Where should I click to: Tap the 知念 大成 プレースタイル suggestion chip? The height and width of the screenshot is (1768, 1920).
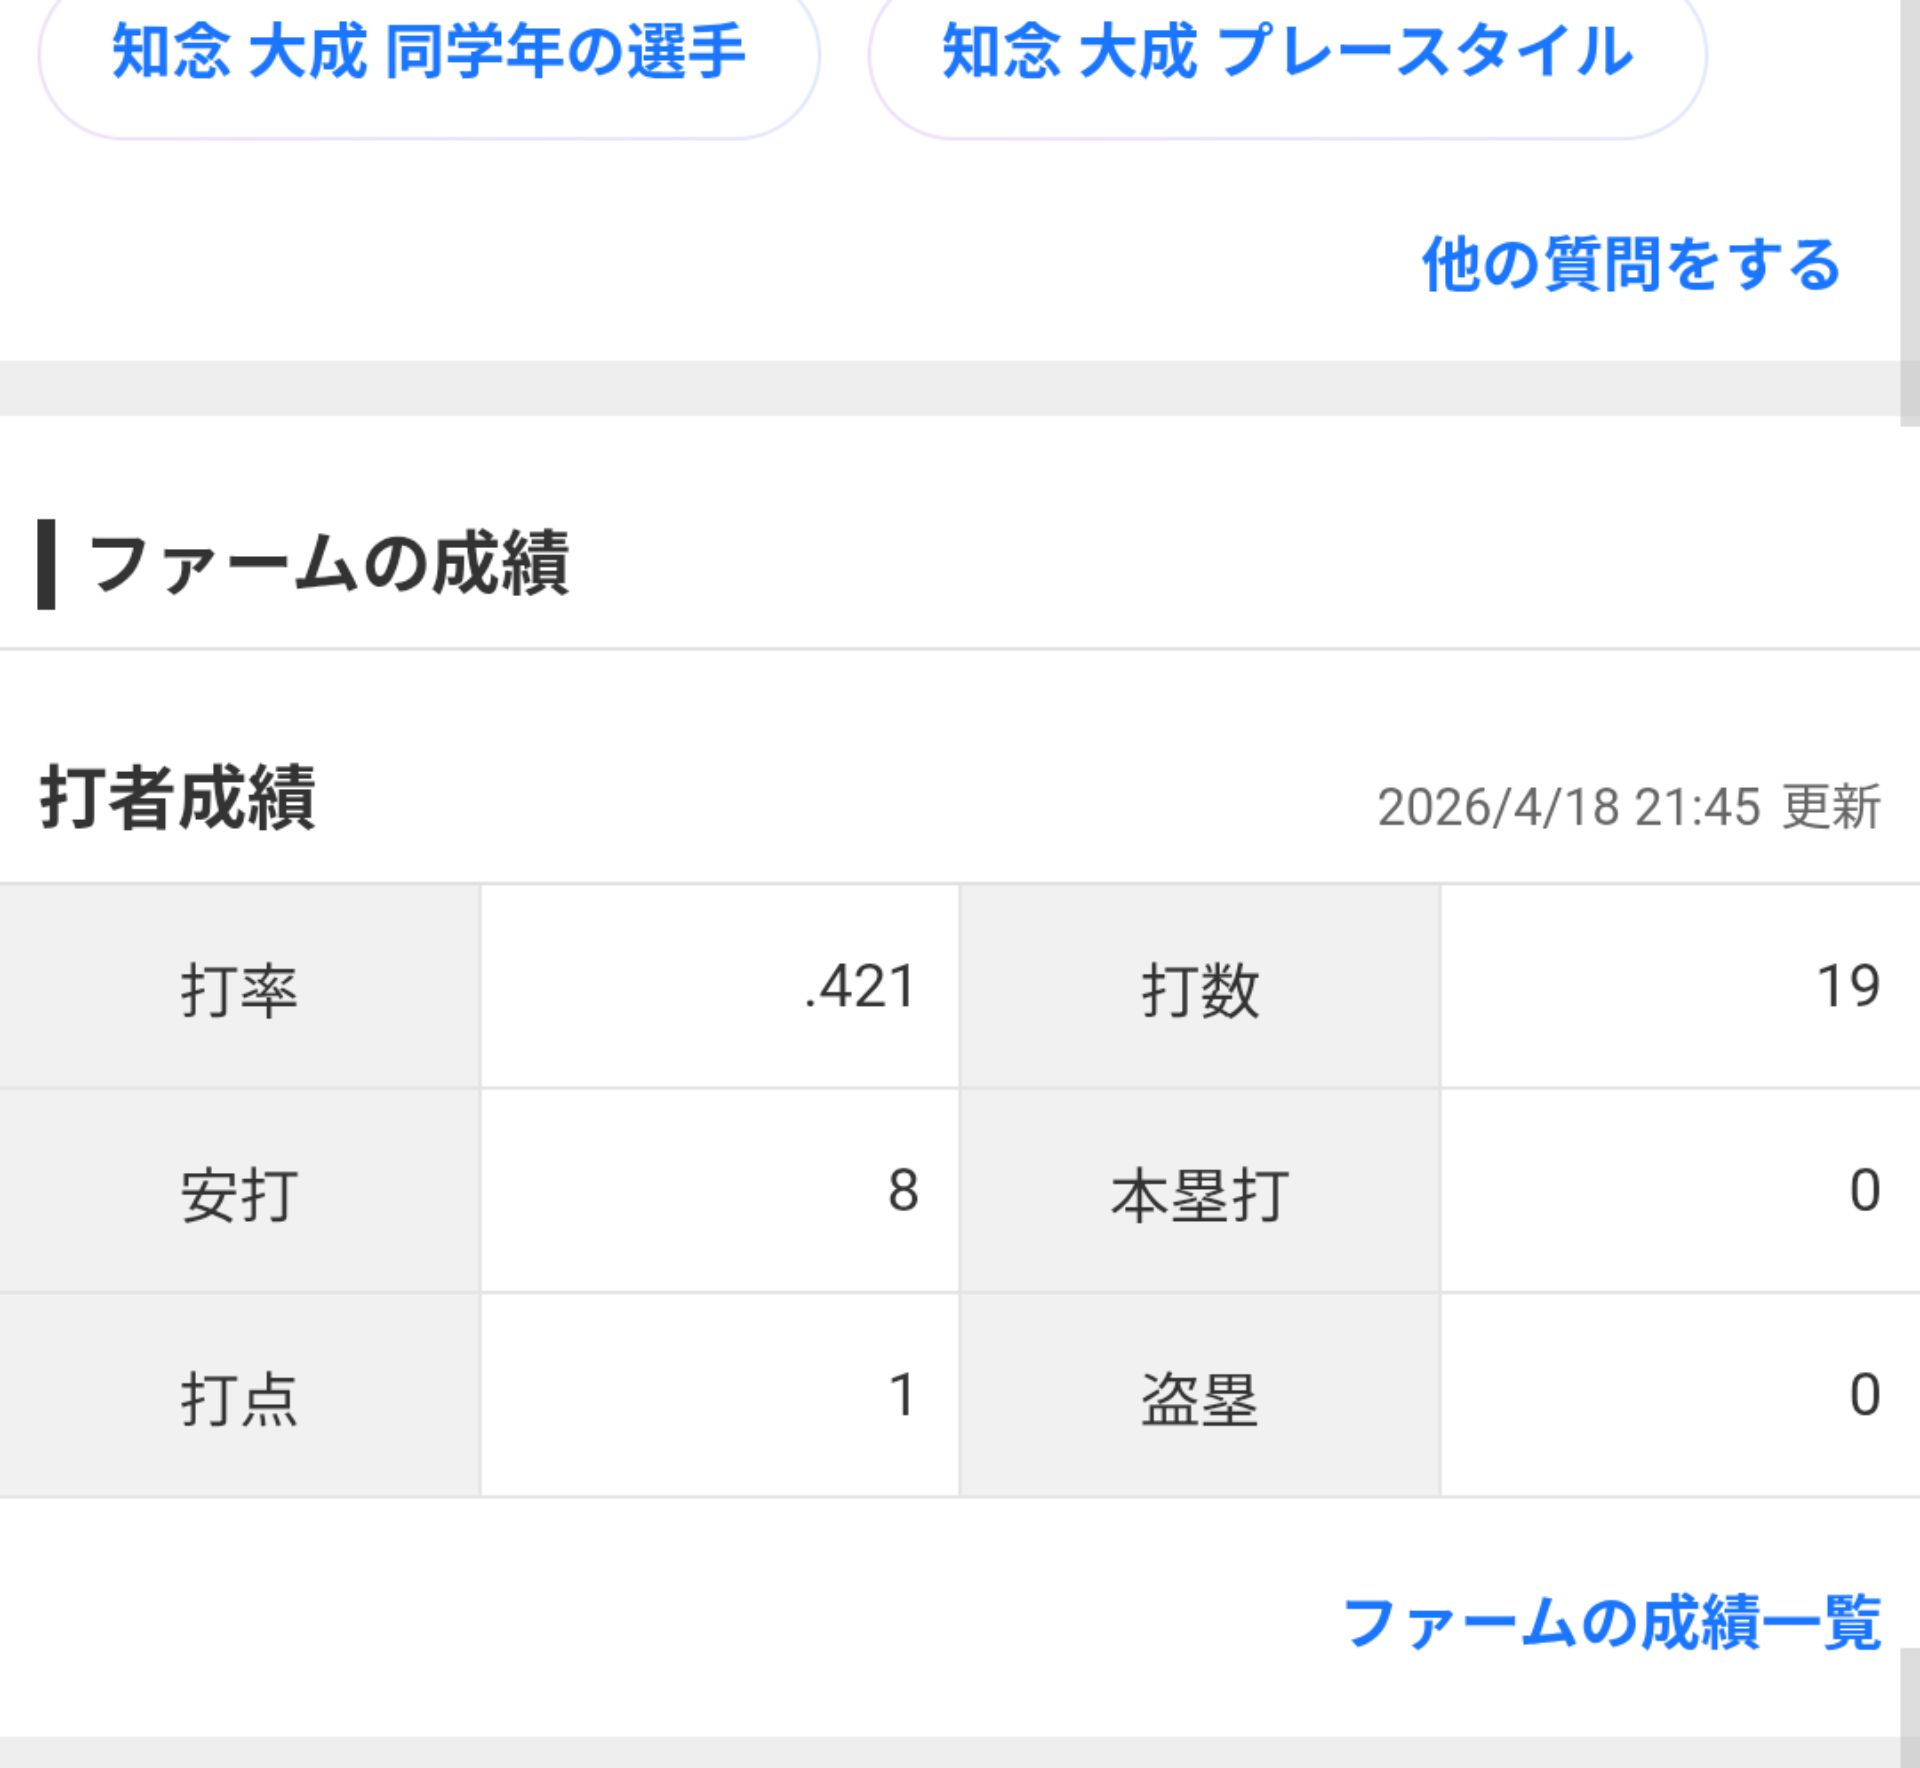pyautogui.click(x=1288, y=55)
